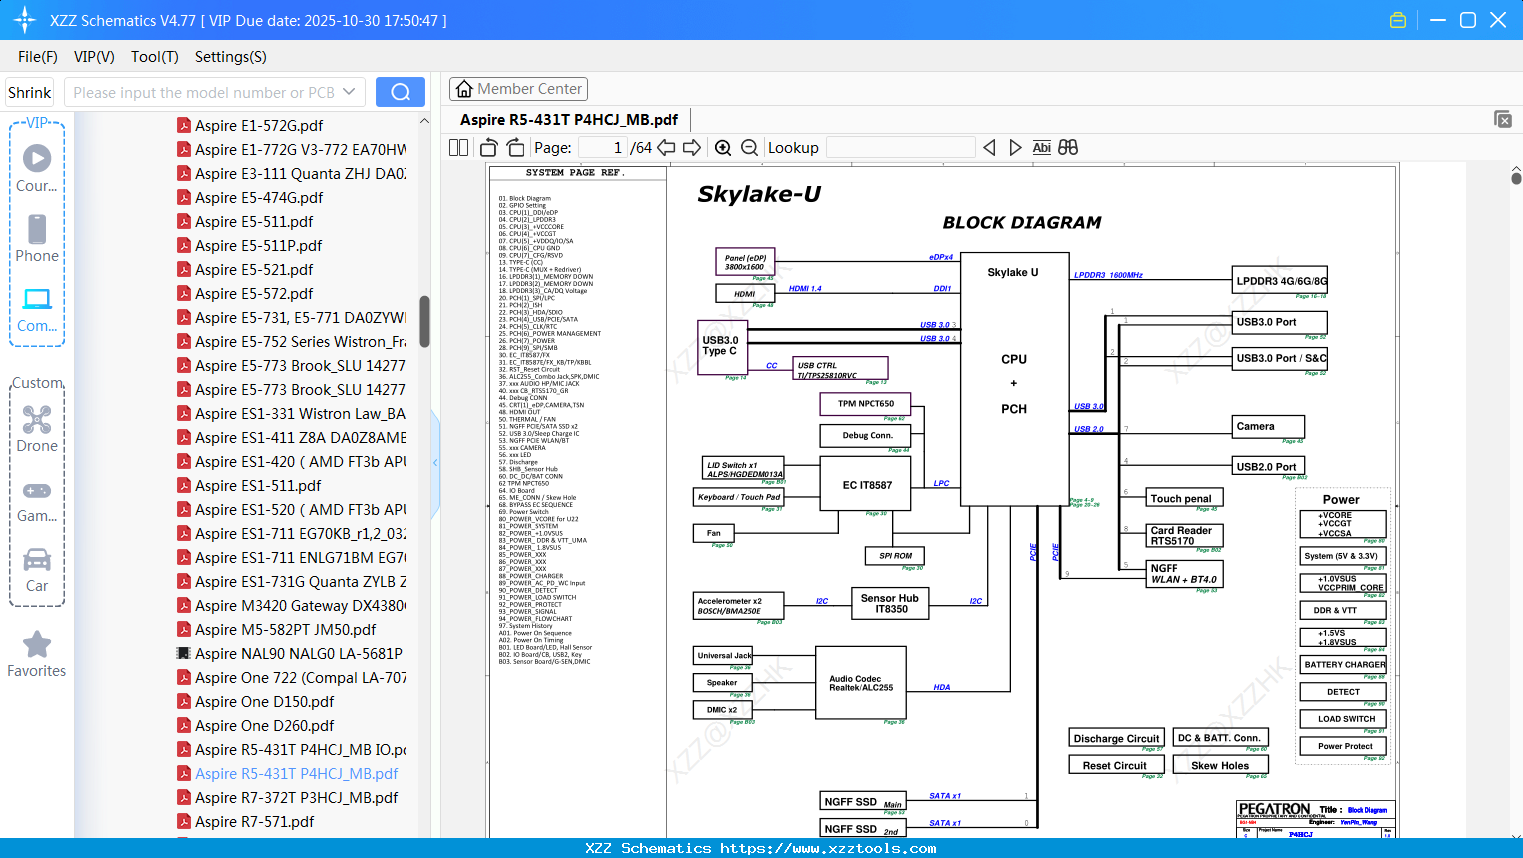Go to next page arrow
The height and width of the screenshot is (858, 1523).
point(691,148)
